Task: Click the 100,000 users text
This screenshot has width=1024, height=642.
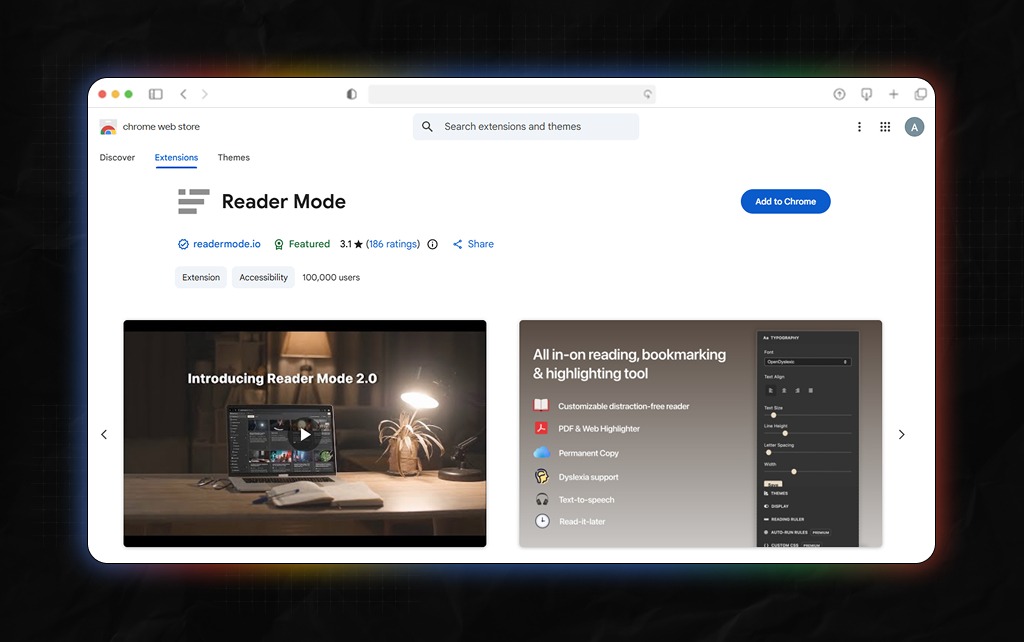Action: [330, 277]
